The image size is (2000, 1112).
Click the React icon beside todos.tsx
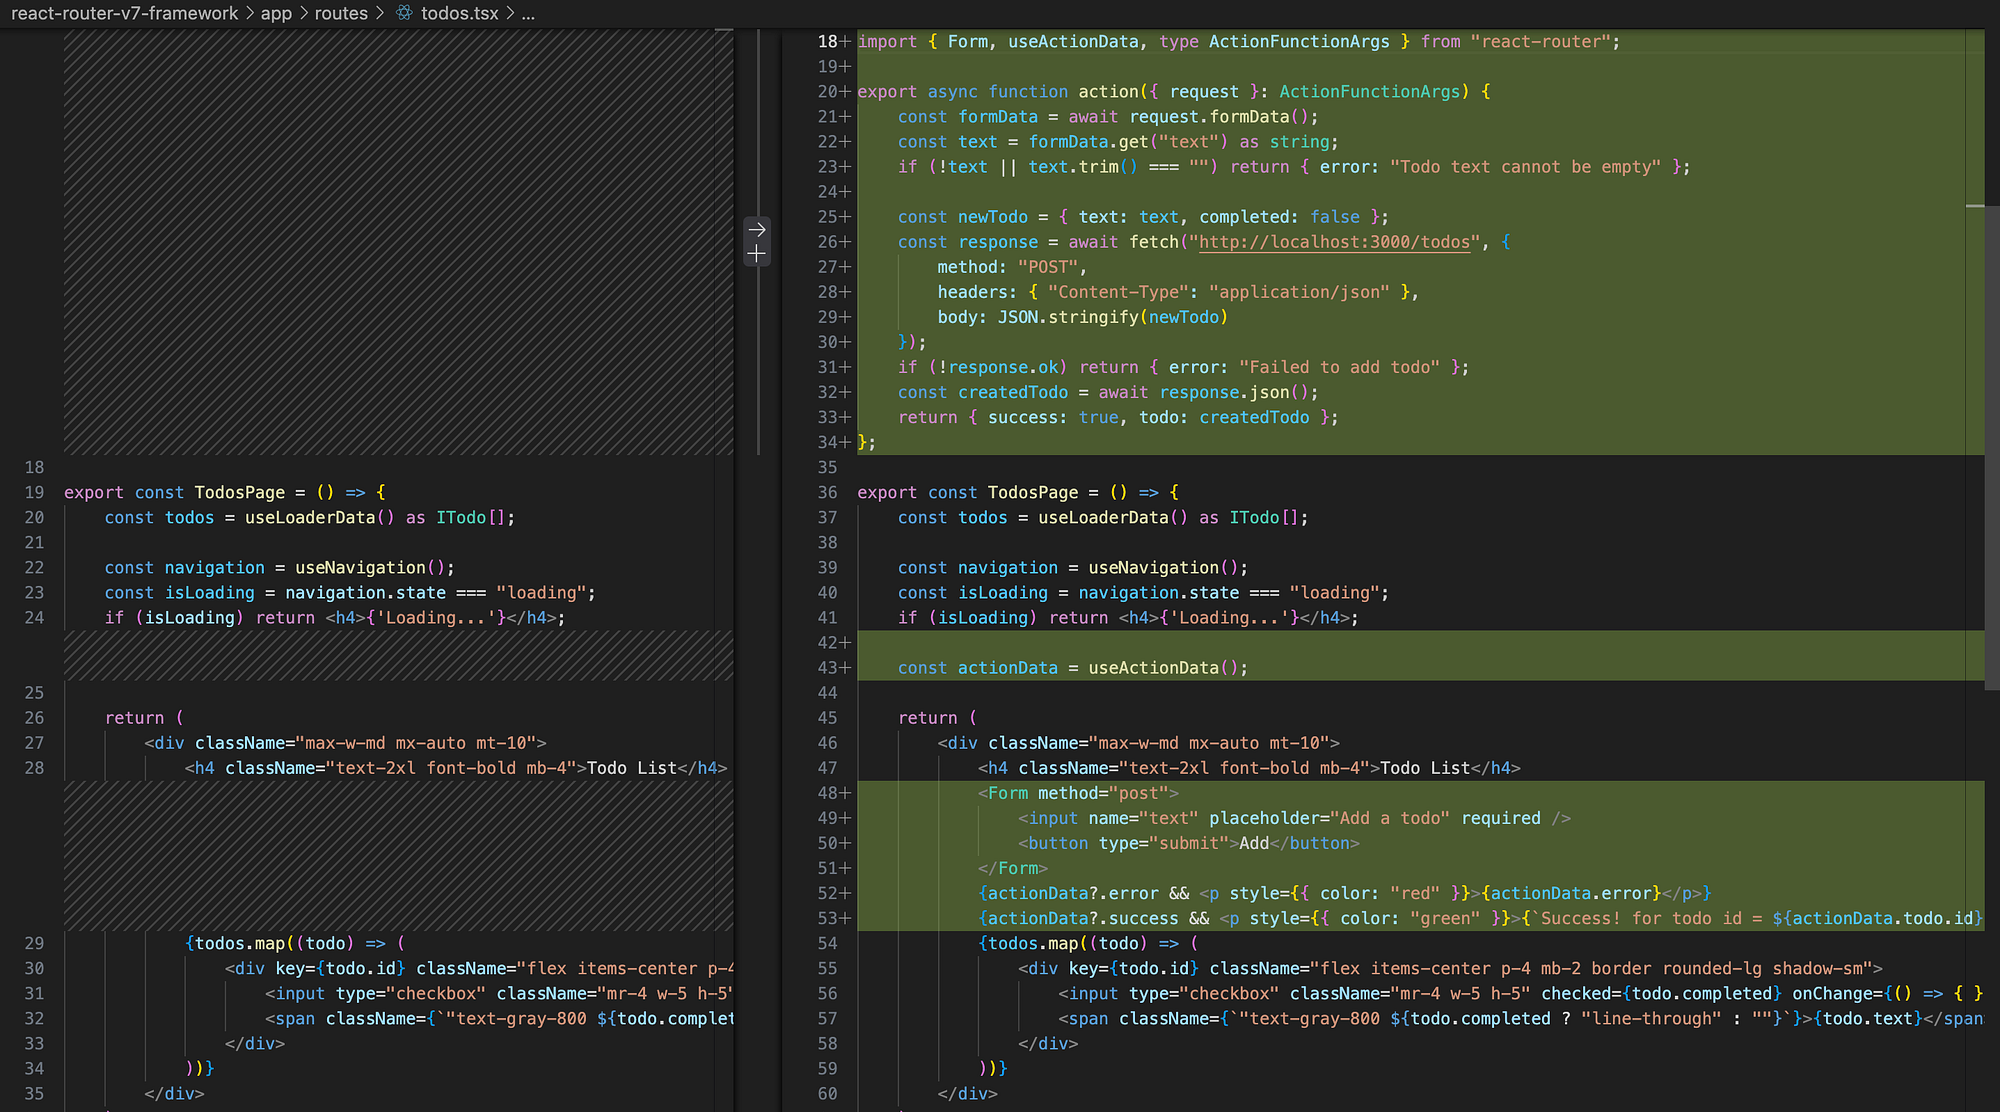click(x=404, y=13)
